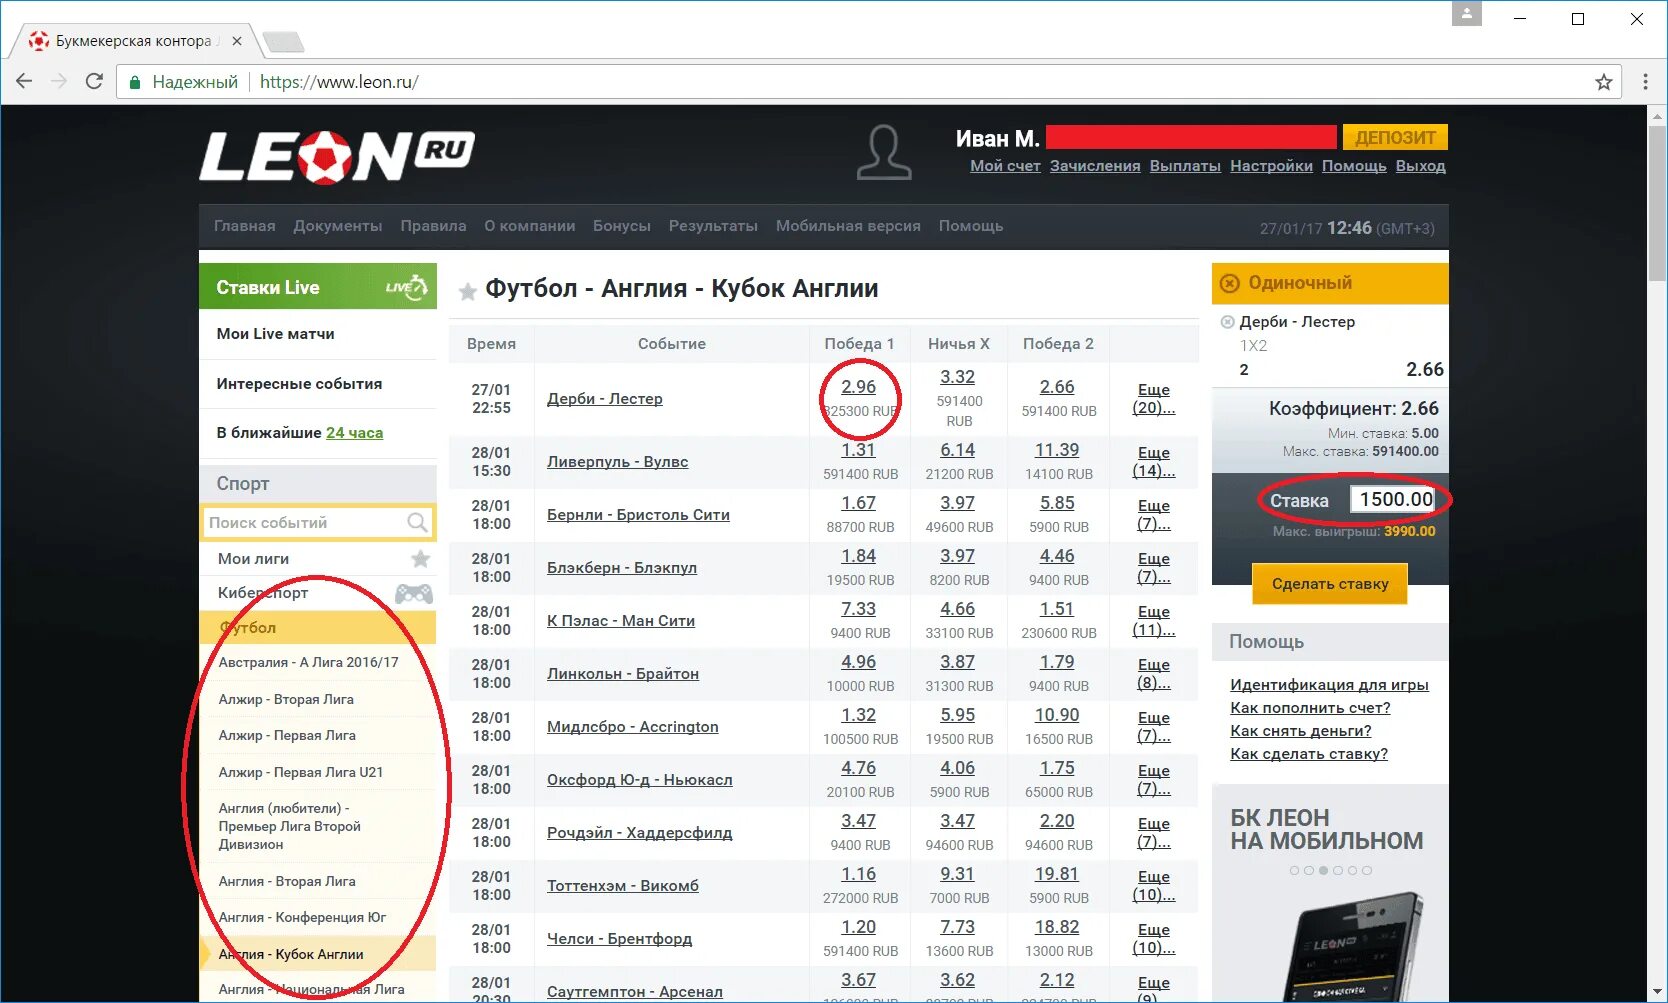
Task: Reload the page with the refresh icon
Action: (x=94, y=82)
